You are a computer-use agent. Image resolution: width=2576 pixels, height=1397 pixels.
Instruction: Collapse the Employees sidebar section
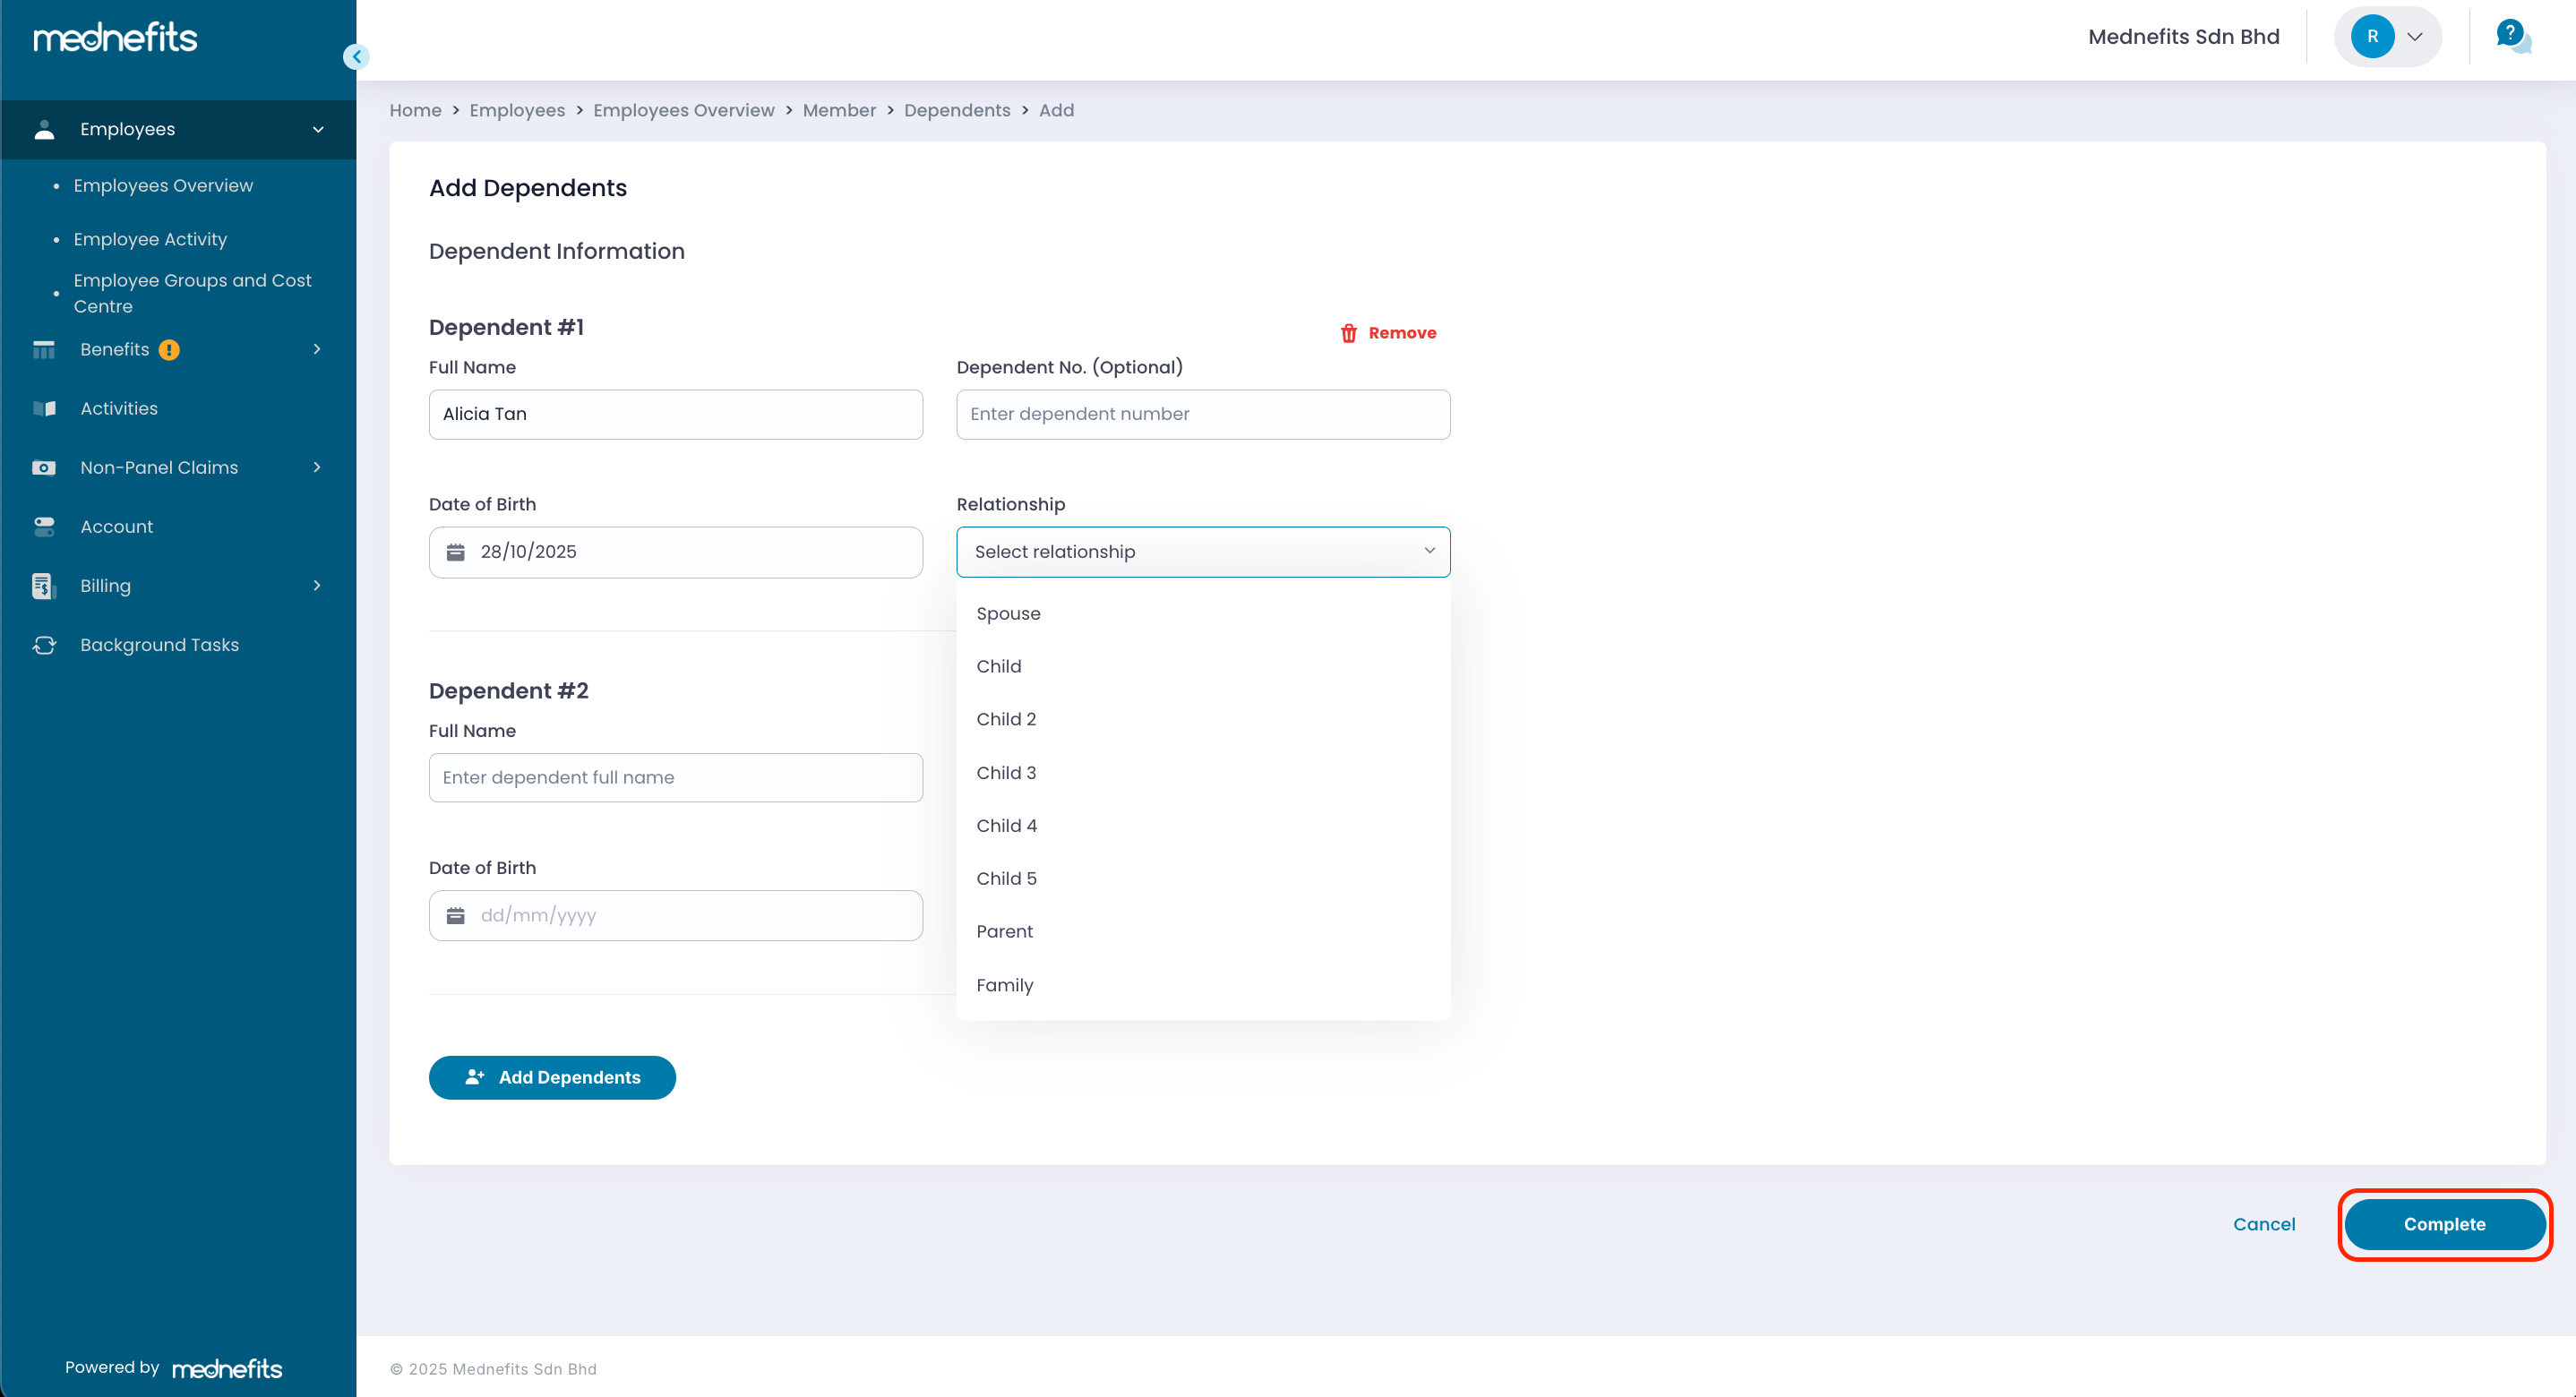click(x=317, y=130)
